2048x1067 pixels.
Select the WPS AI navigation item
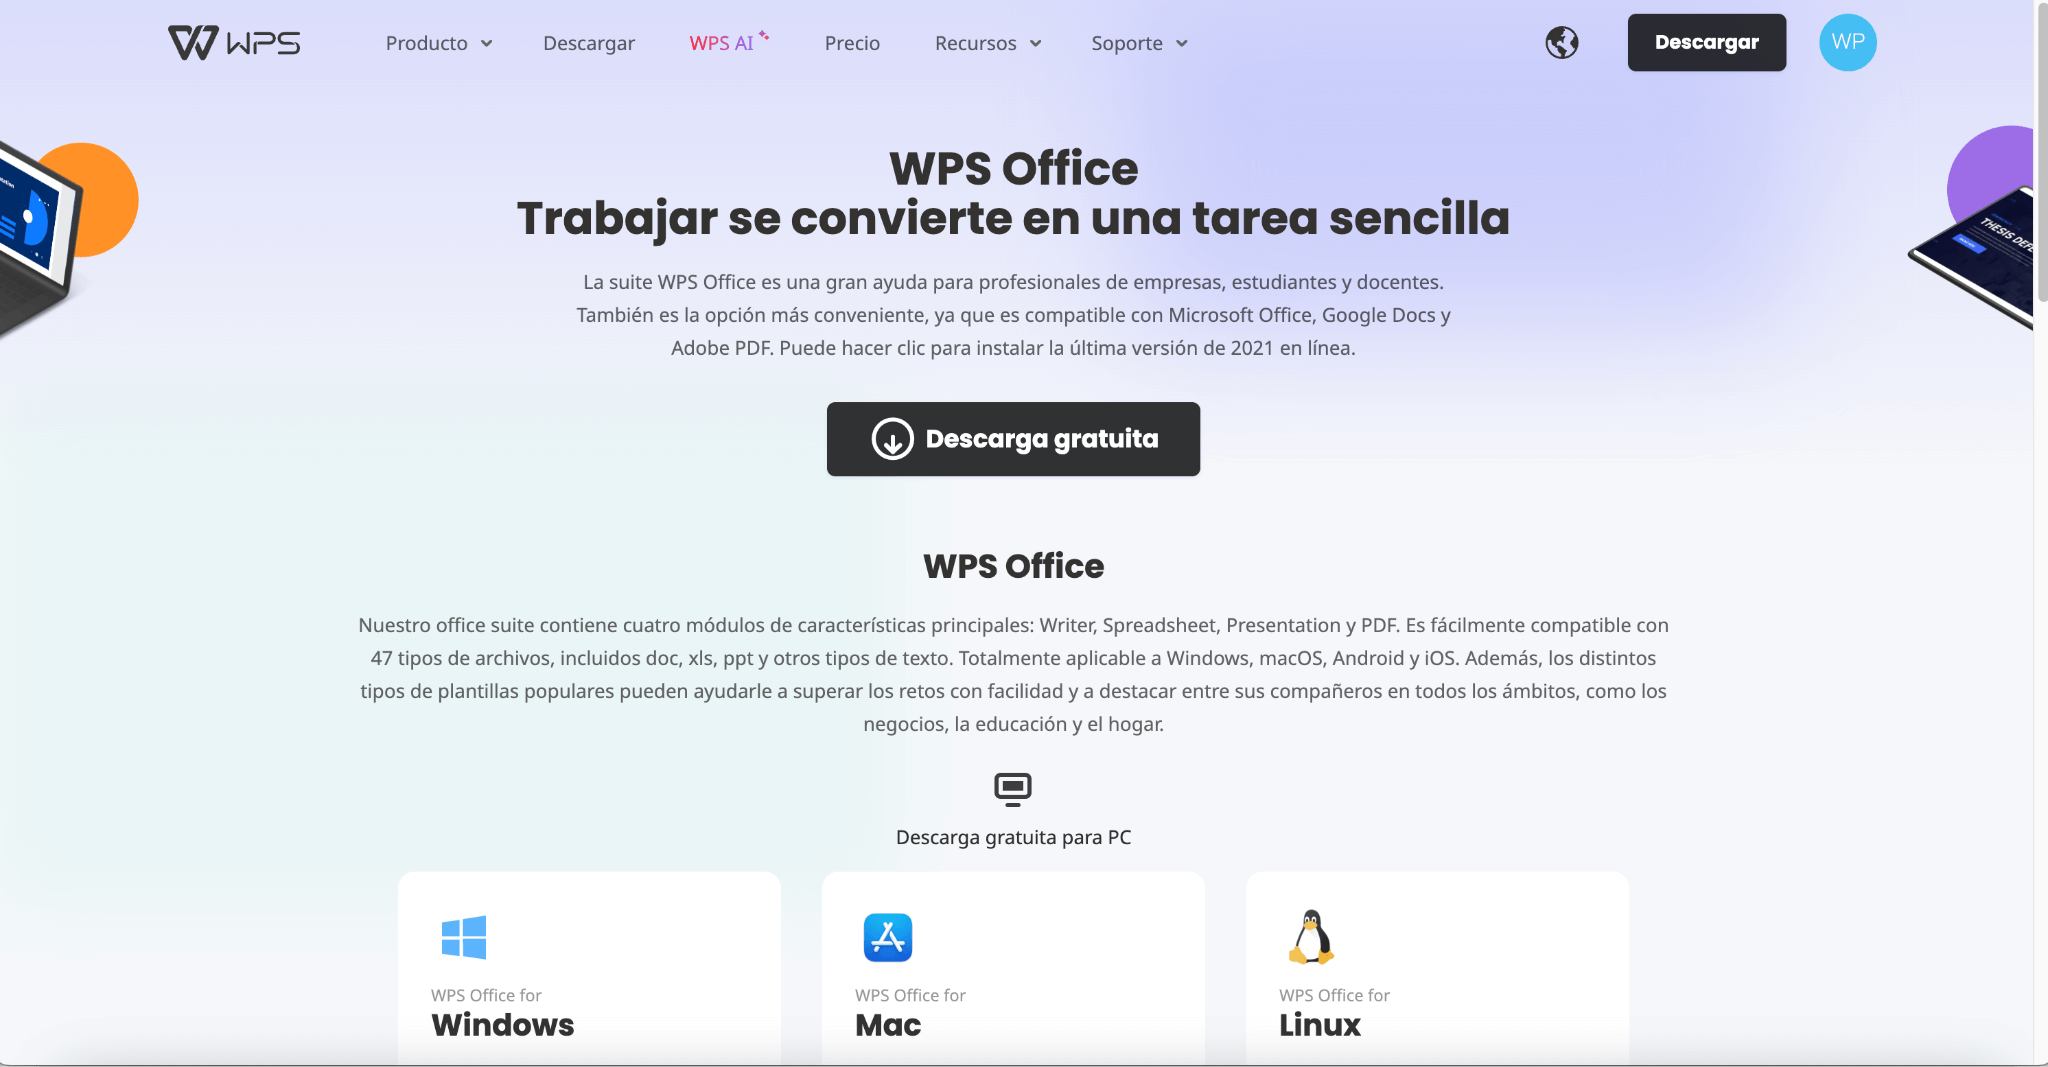coord(722,43)
